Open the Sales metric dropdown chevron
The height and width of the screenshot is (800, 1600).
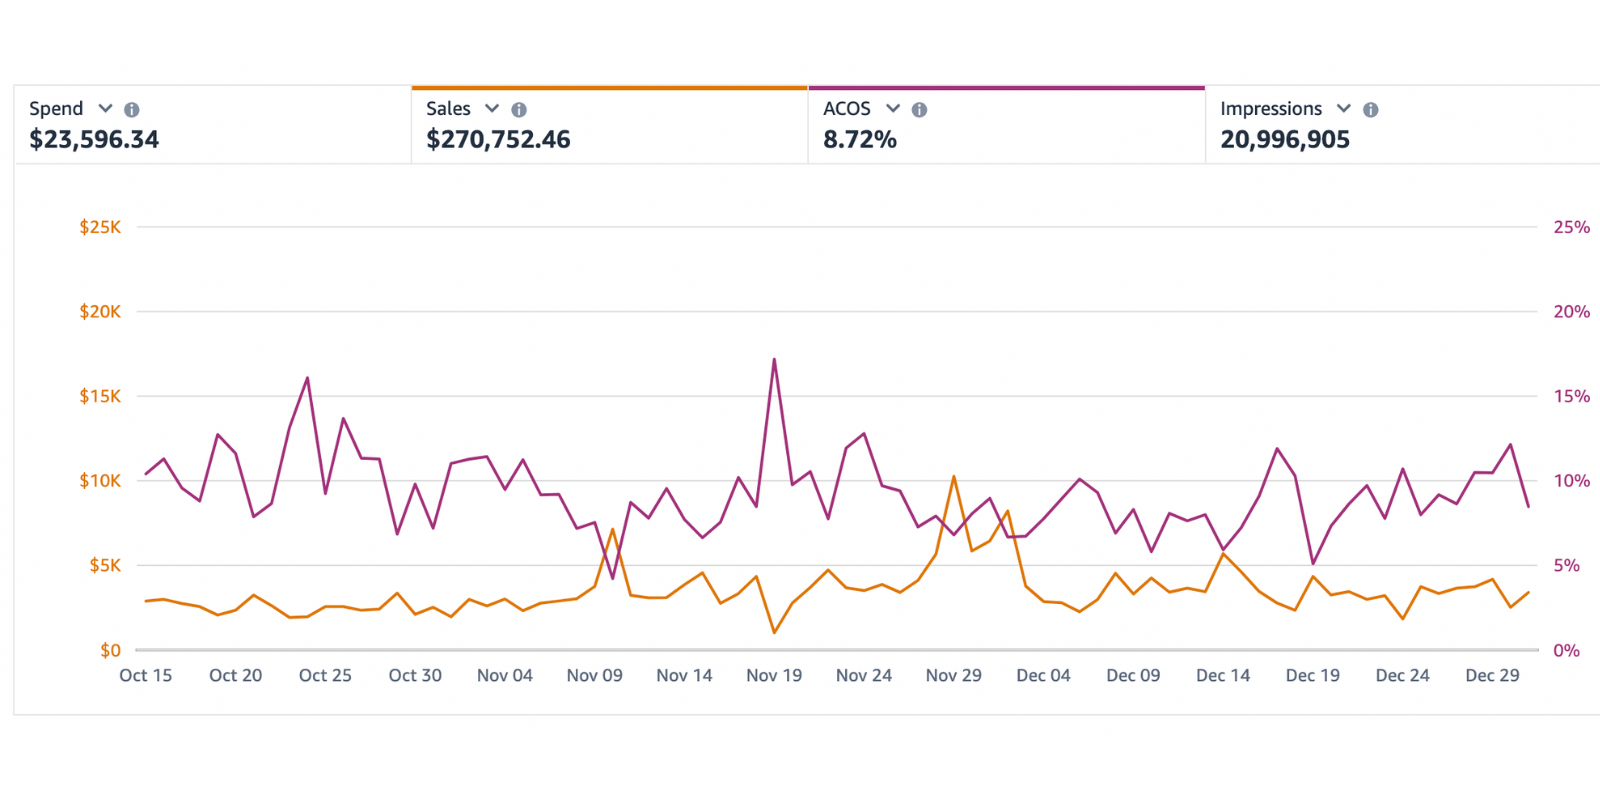pyautogui.click(x=492, y=108)
